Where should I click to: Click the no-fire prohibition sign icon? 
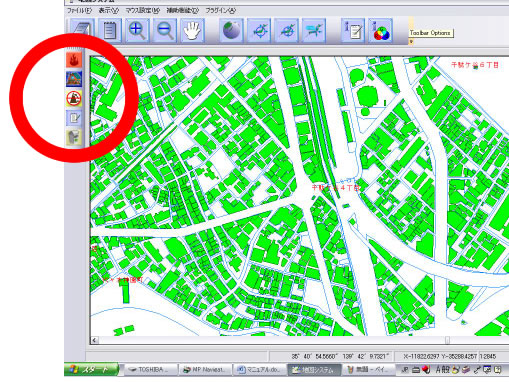(x=74, y=99)
